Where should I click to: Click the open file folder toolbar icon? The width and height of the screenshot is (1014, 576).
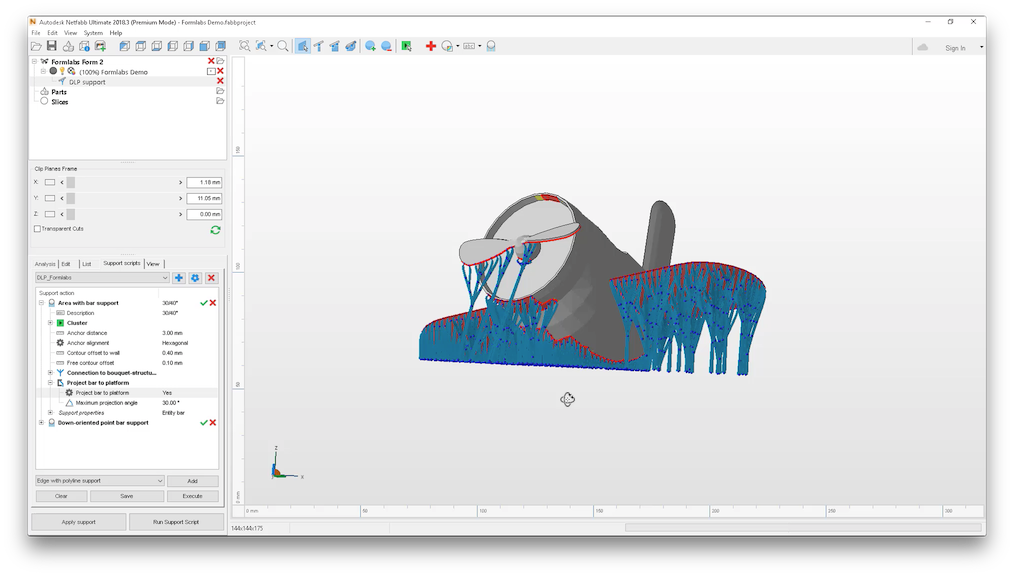point(36,46)
